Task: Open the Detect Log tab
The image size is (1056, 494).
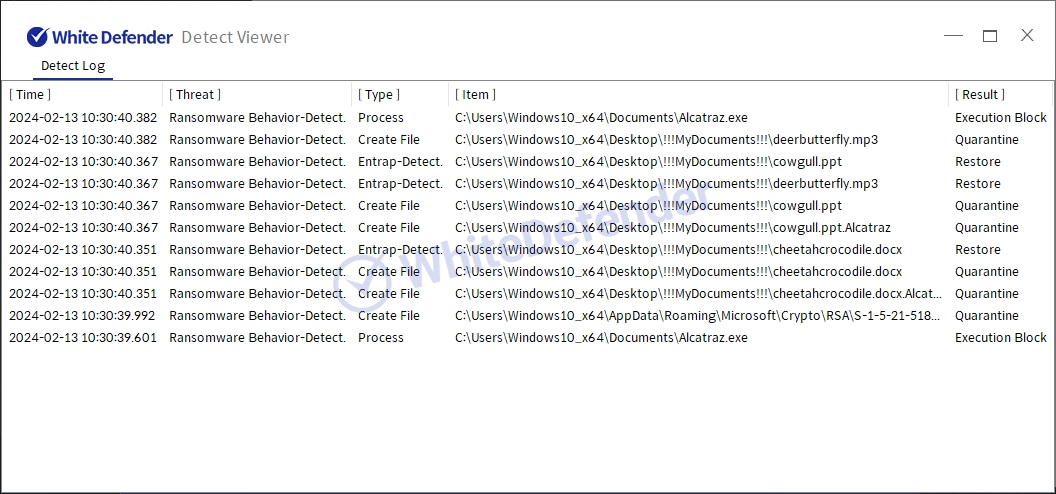Action: (73, 66)
